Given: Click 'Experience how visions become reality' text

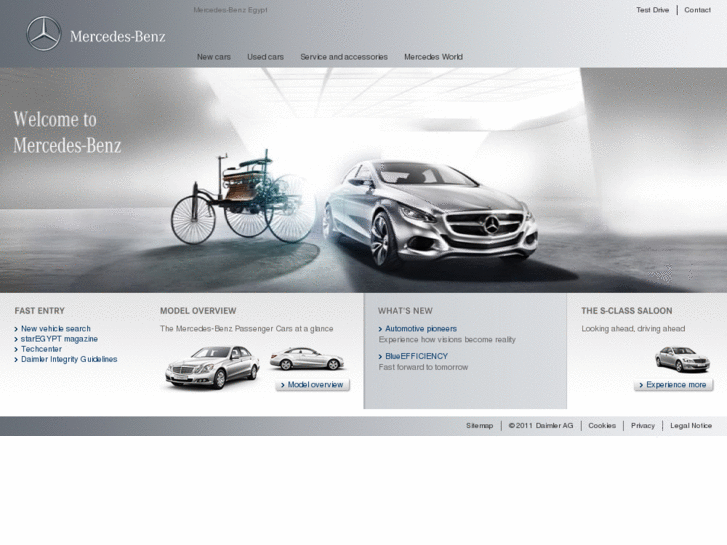Looking at the screenshot, I should [x=447, y=340].
